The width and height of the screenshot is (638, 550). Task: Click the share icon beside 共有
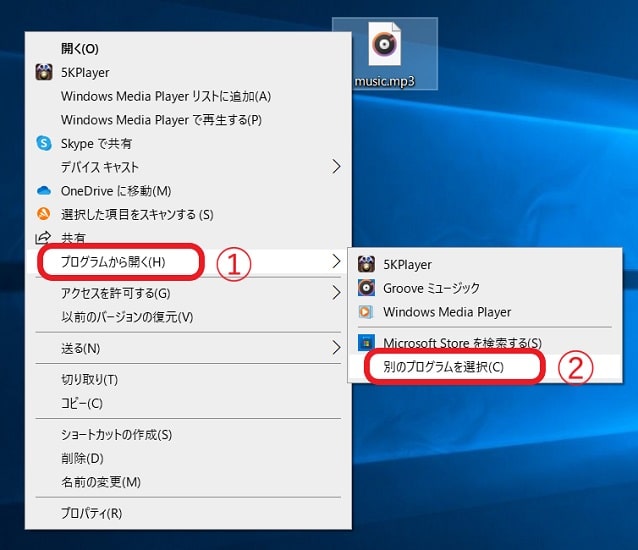point(43,238)
